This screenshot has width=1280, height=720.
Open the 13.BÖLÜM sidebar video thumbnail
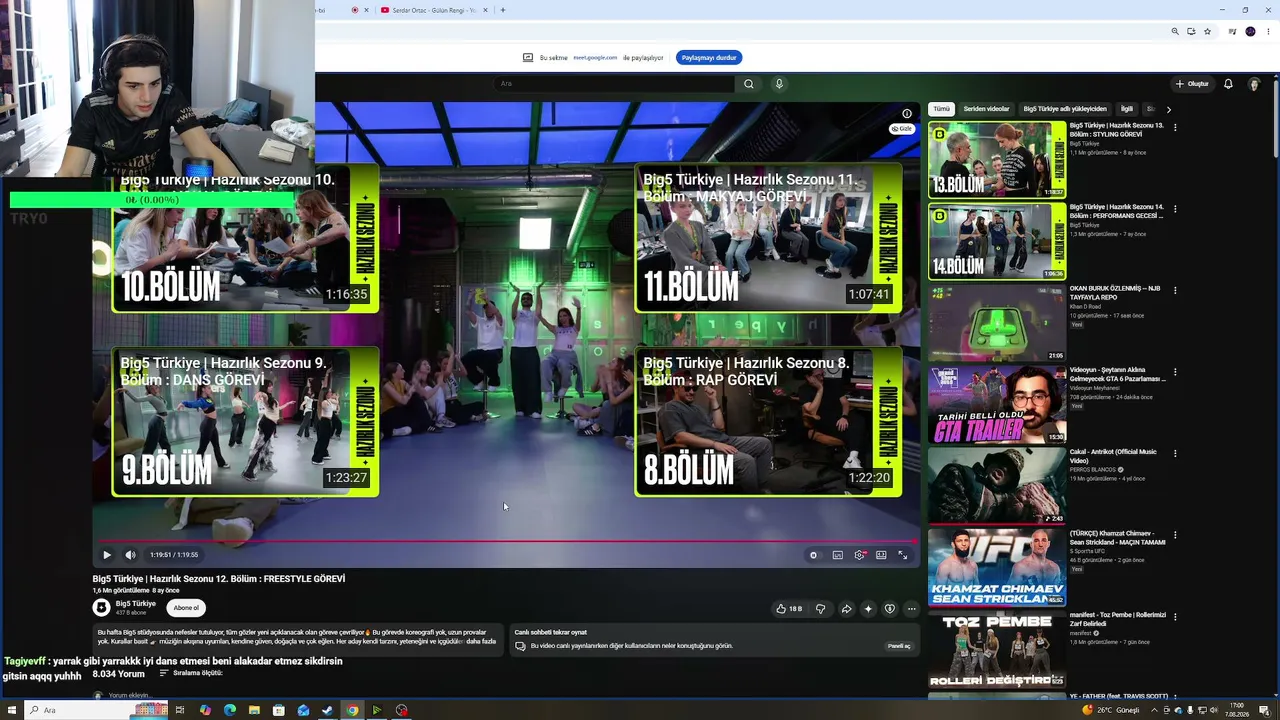[997, 160]
